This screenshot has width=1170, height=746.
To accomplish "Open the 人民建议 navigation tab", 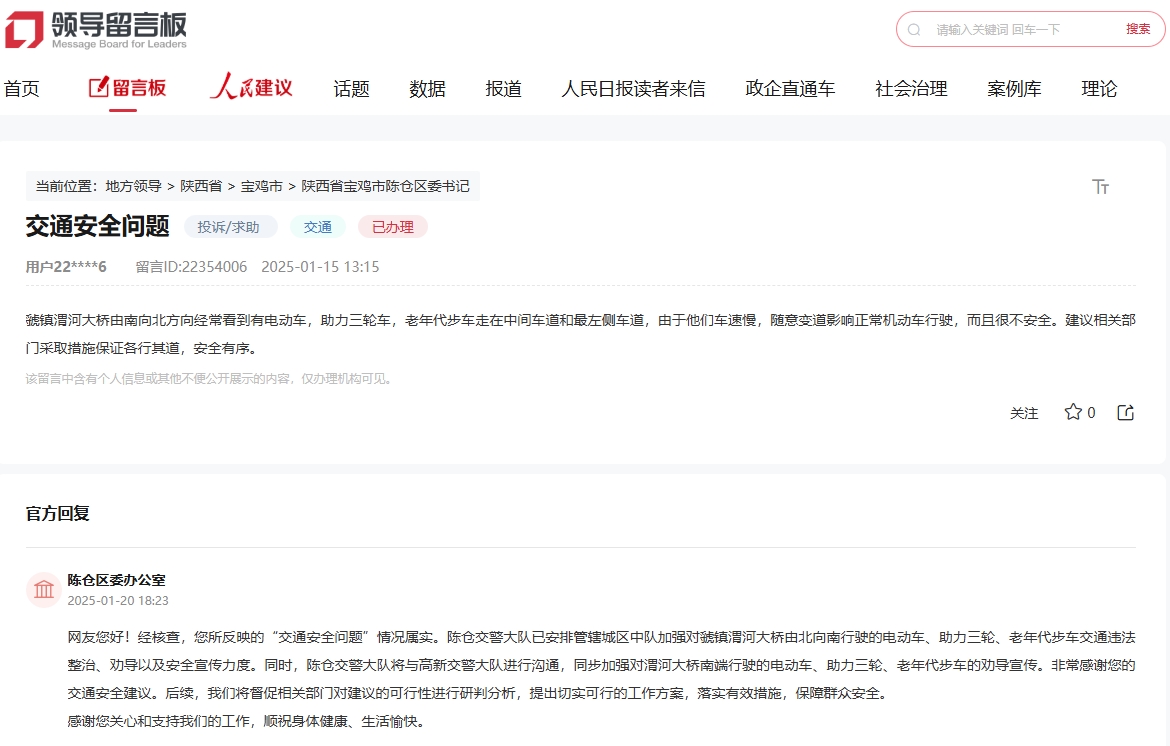I will coord(251,87).
